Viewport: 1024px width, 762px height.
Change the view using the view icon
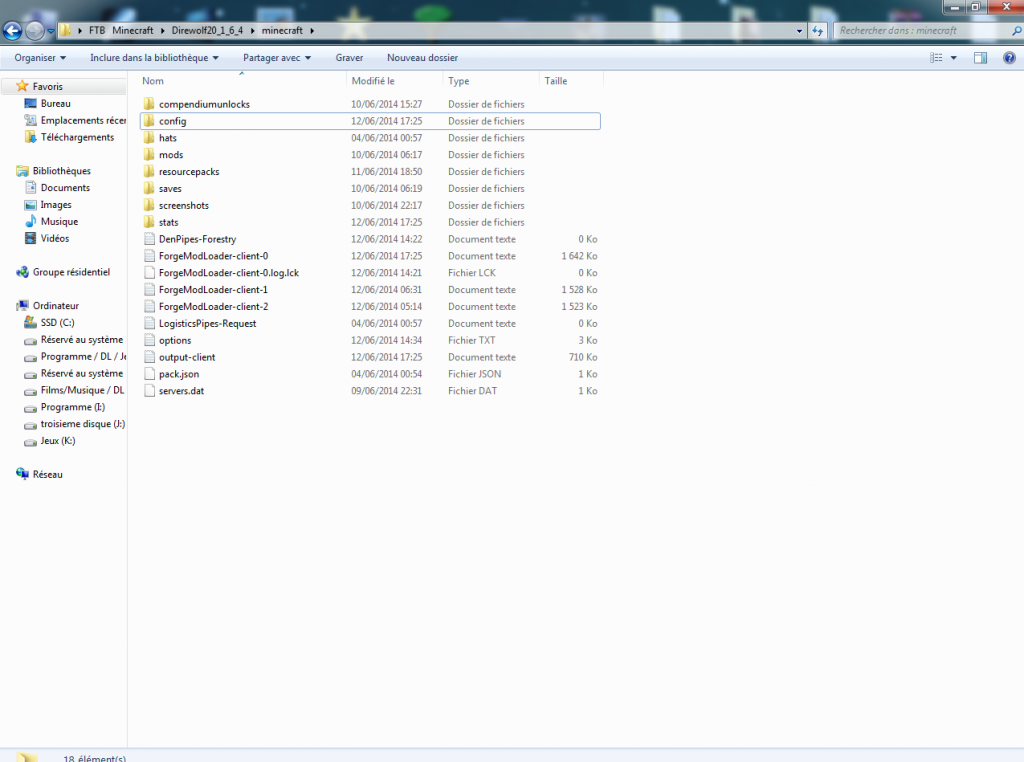coord(936,57)
